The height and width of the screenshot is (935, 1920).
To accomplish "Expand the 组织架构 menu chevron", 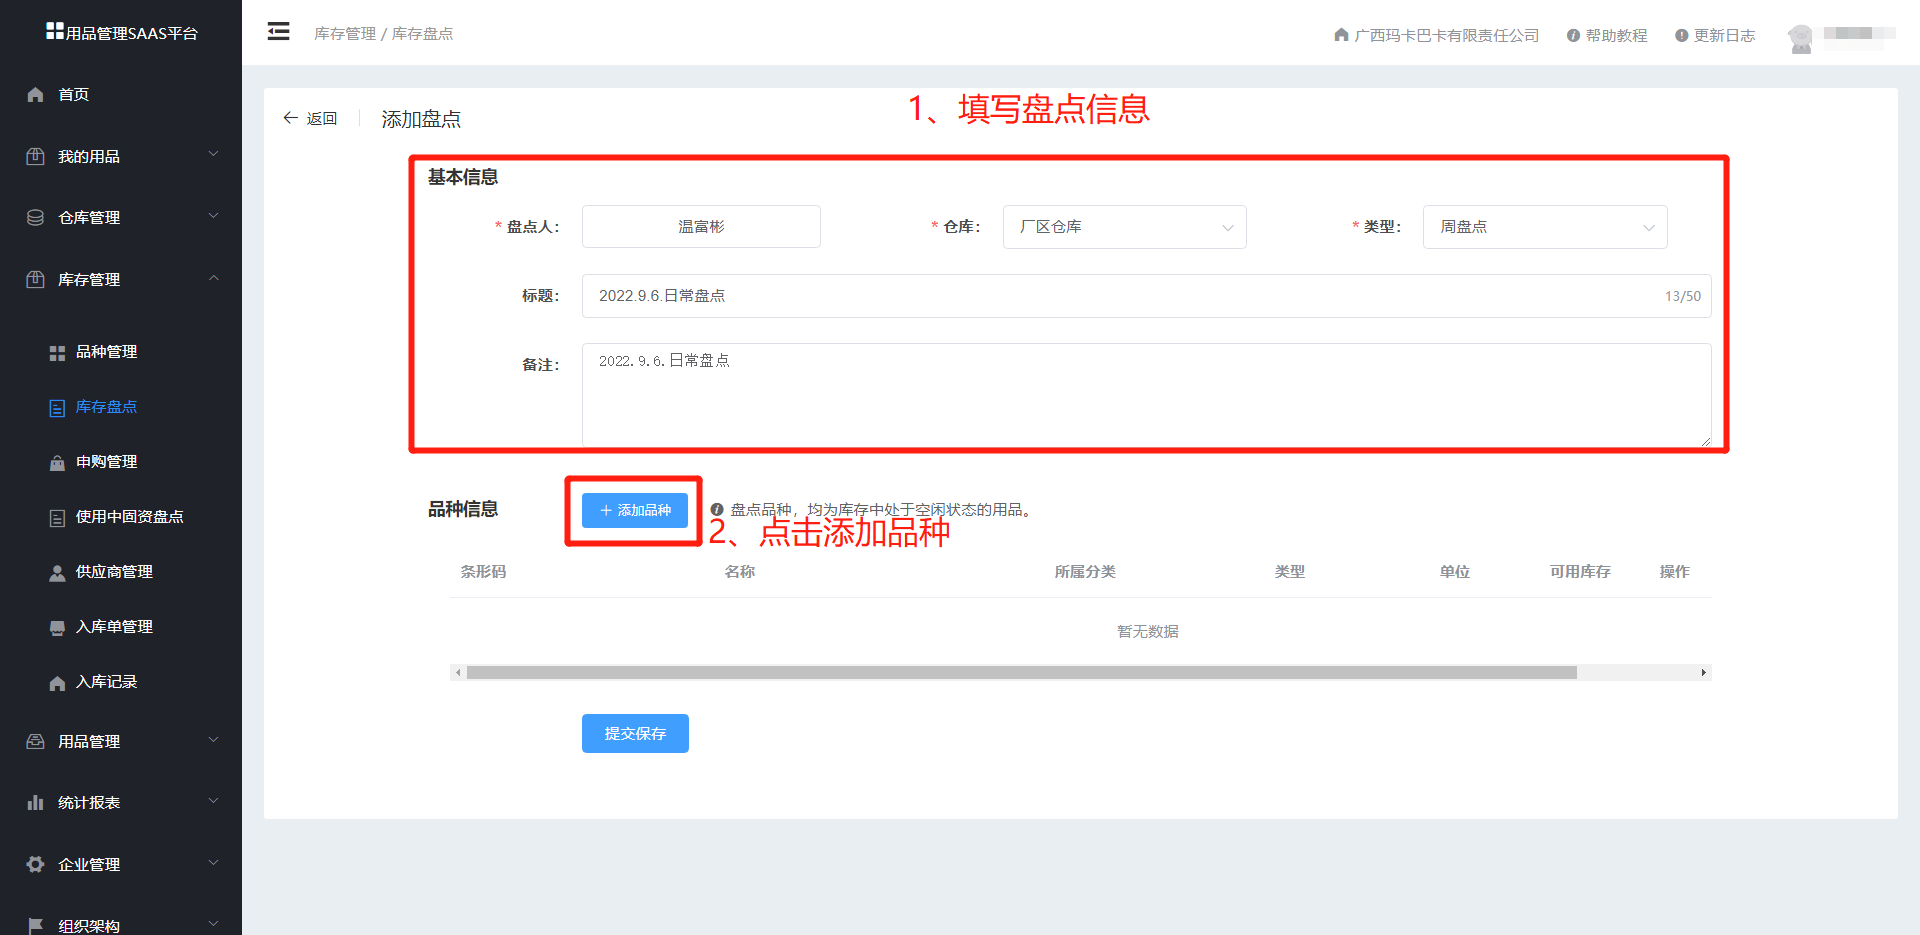I will click(x=213, y=924).
